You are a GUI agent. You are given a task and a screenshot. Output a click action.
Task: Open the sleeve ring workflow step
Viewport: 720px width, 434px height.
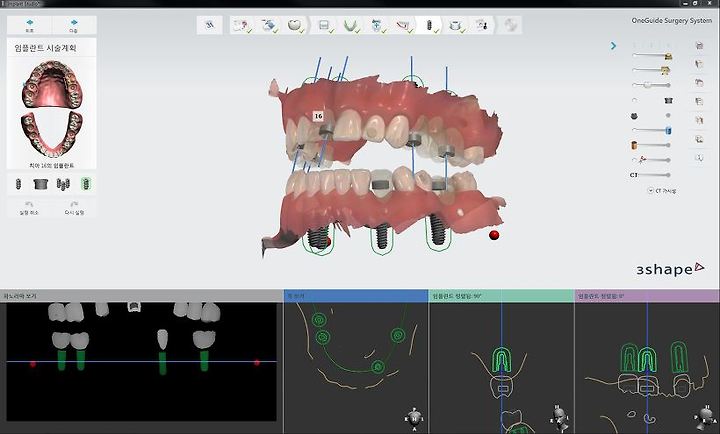455,25
